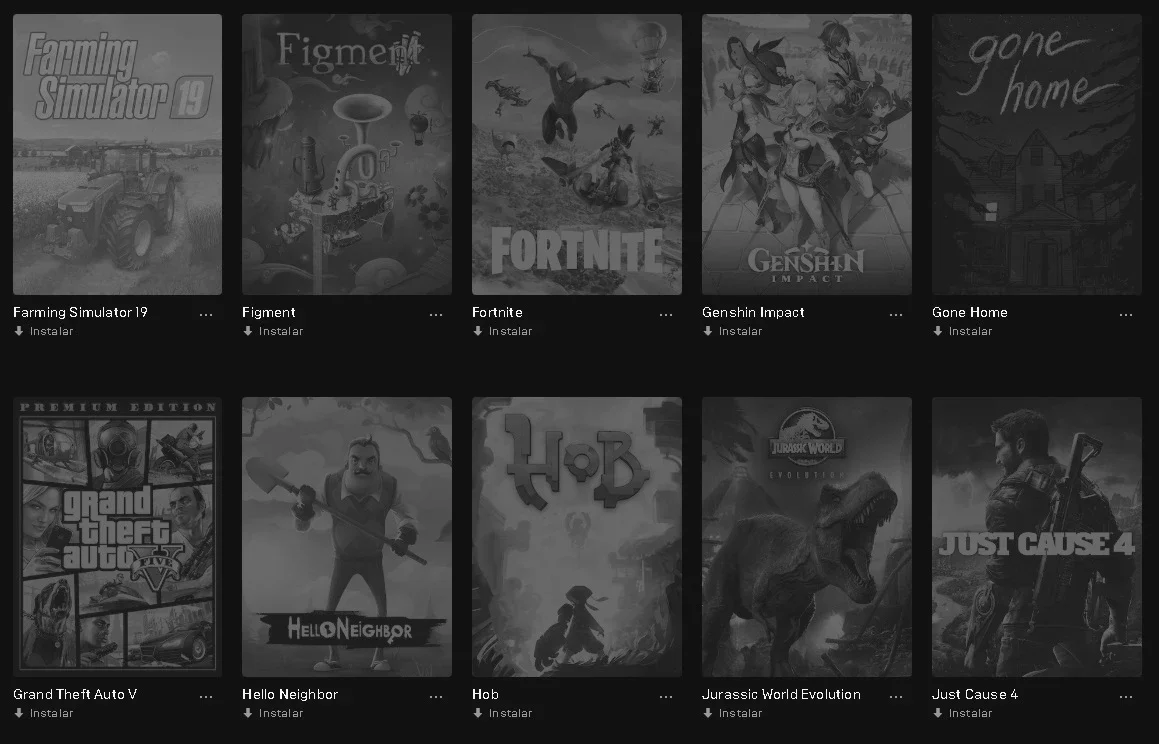The image size is (1159, 744).
Task: Select the Gone Home cover art
Action: click(1036, 154)
